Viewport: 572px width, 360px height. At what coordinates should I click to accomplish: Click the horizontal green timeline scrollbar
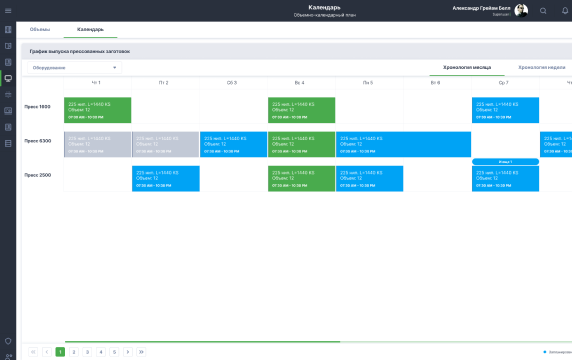point(202,342)
